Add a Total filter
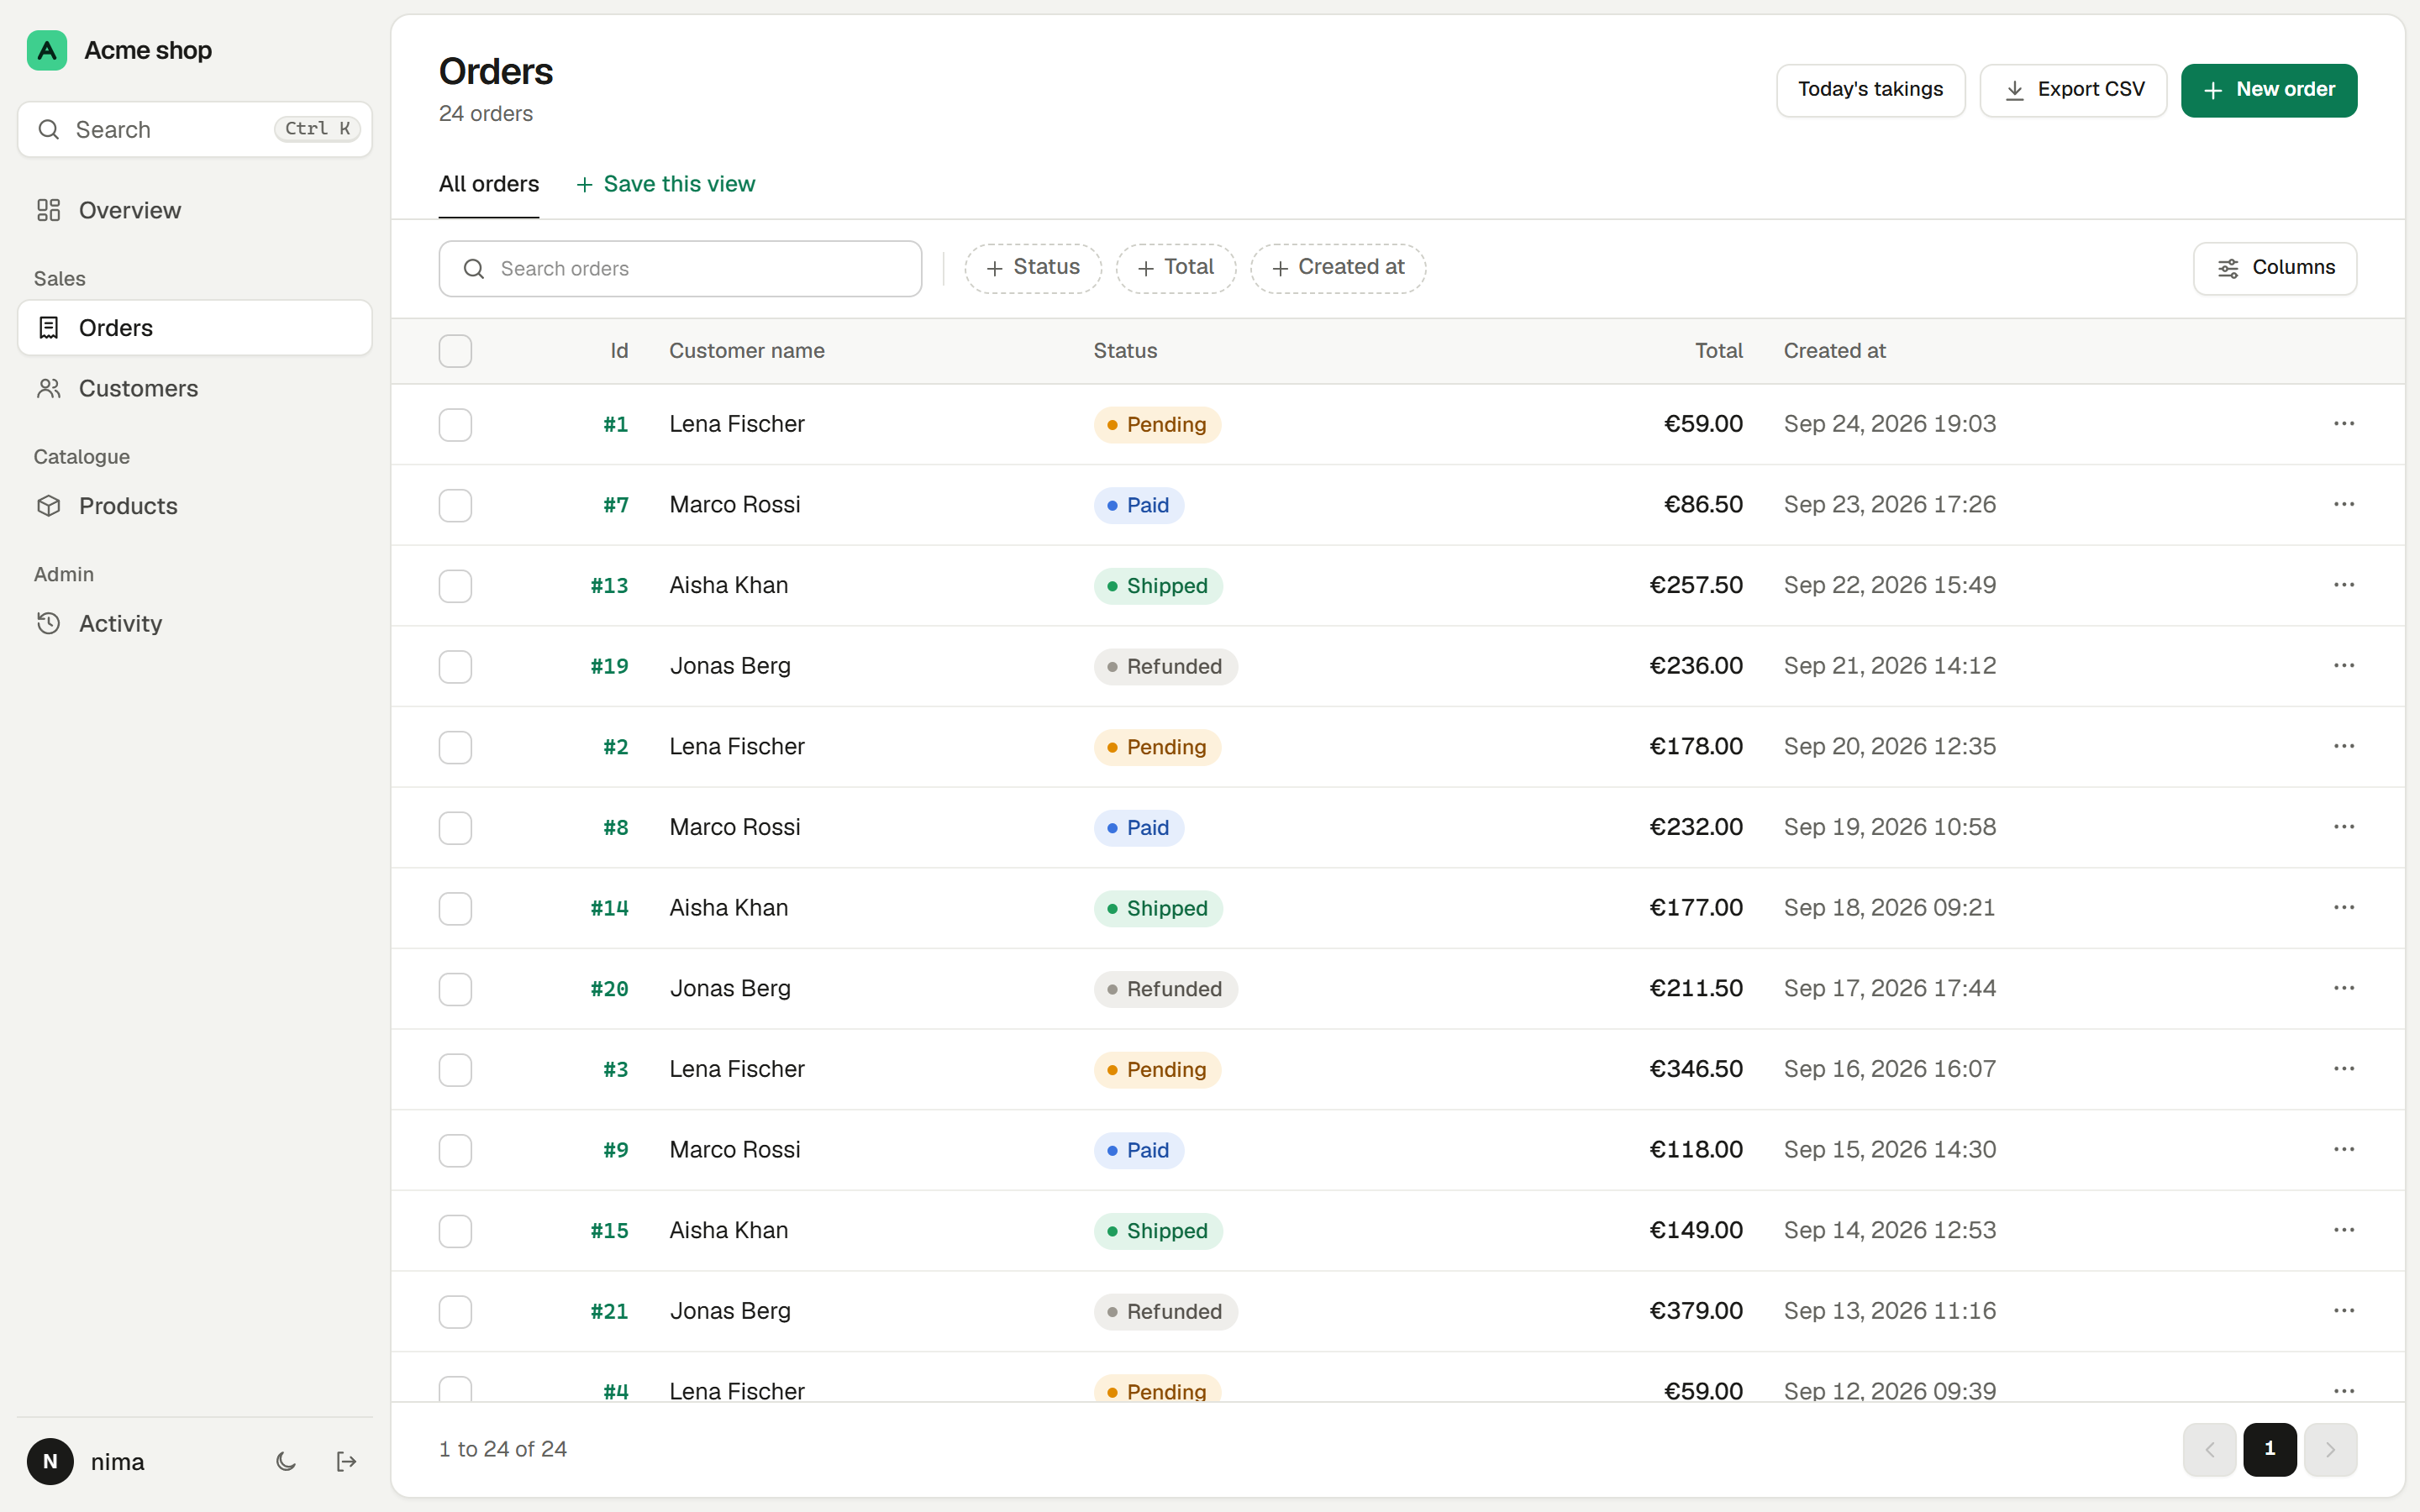Screen dimensions: 2420x1512 1176,268
